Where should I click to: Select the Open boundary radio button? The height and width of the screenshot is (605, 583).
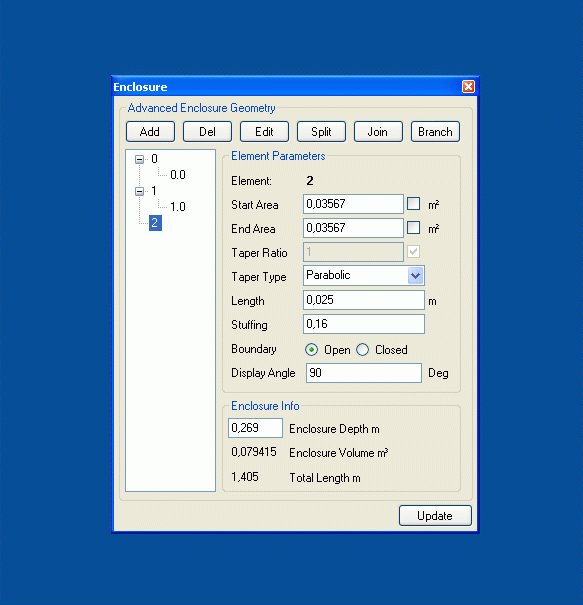311,350
